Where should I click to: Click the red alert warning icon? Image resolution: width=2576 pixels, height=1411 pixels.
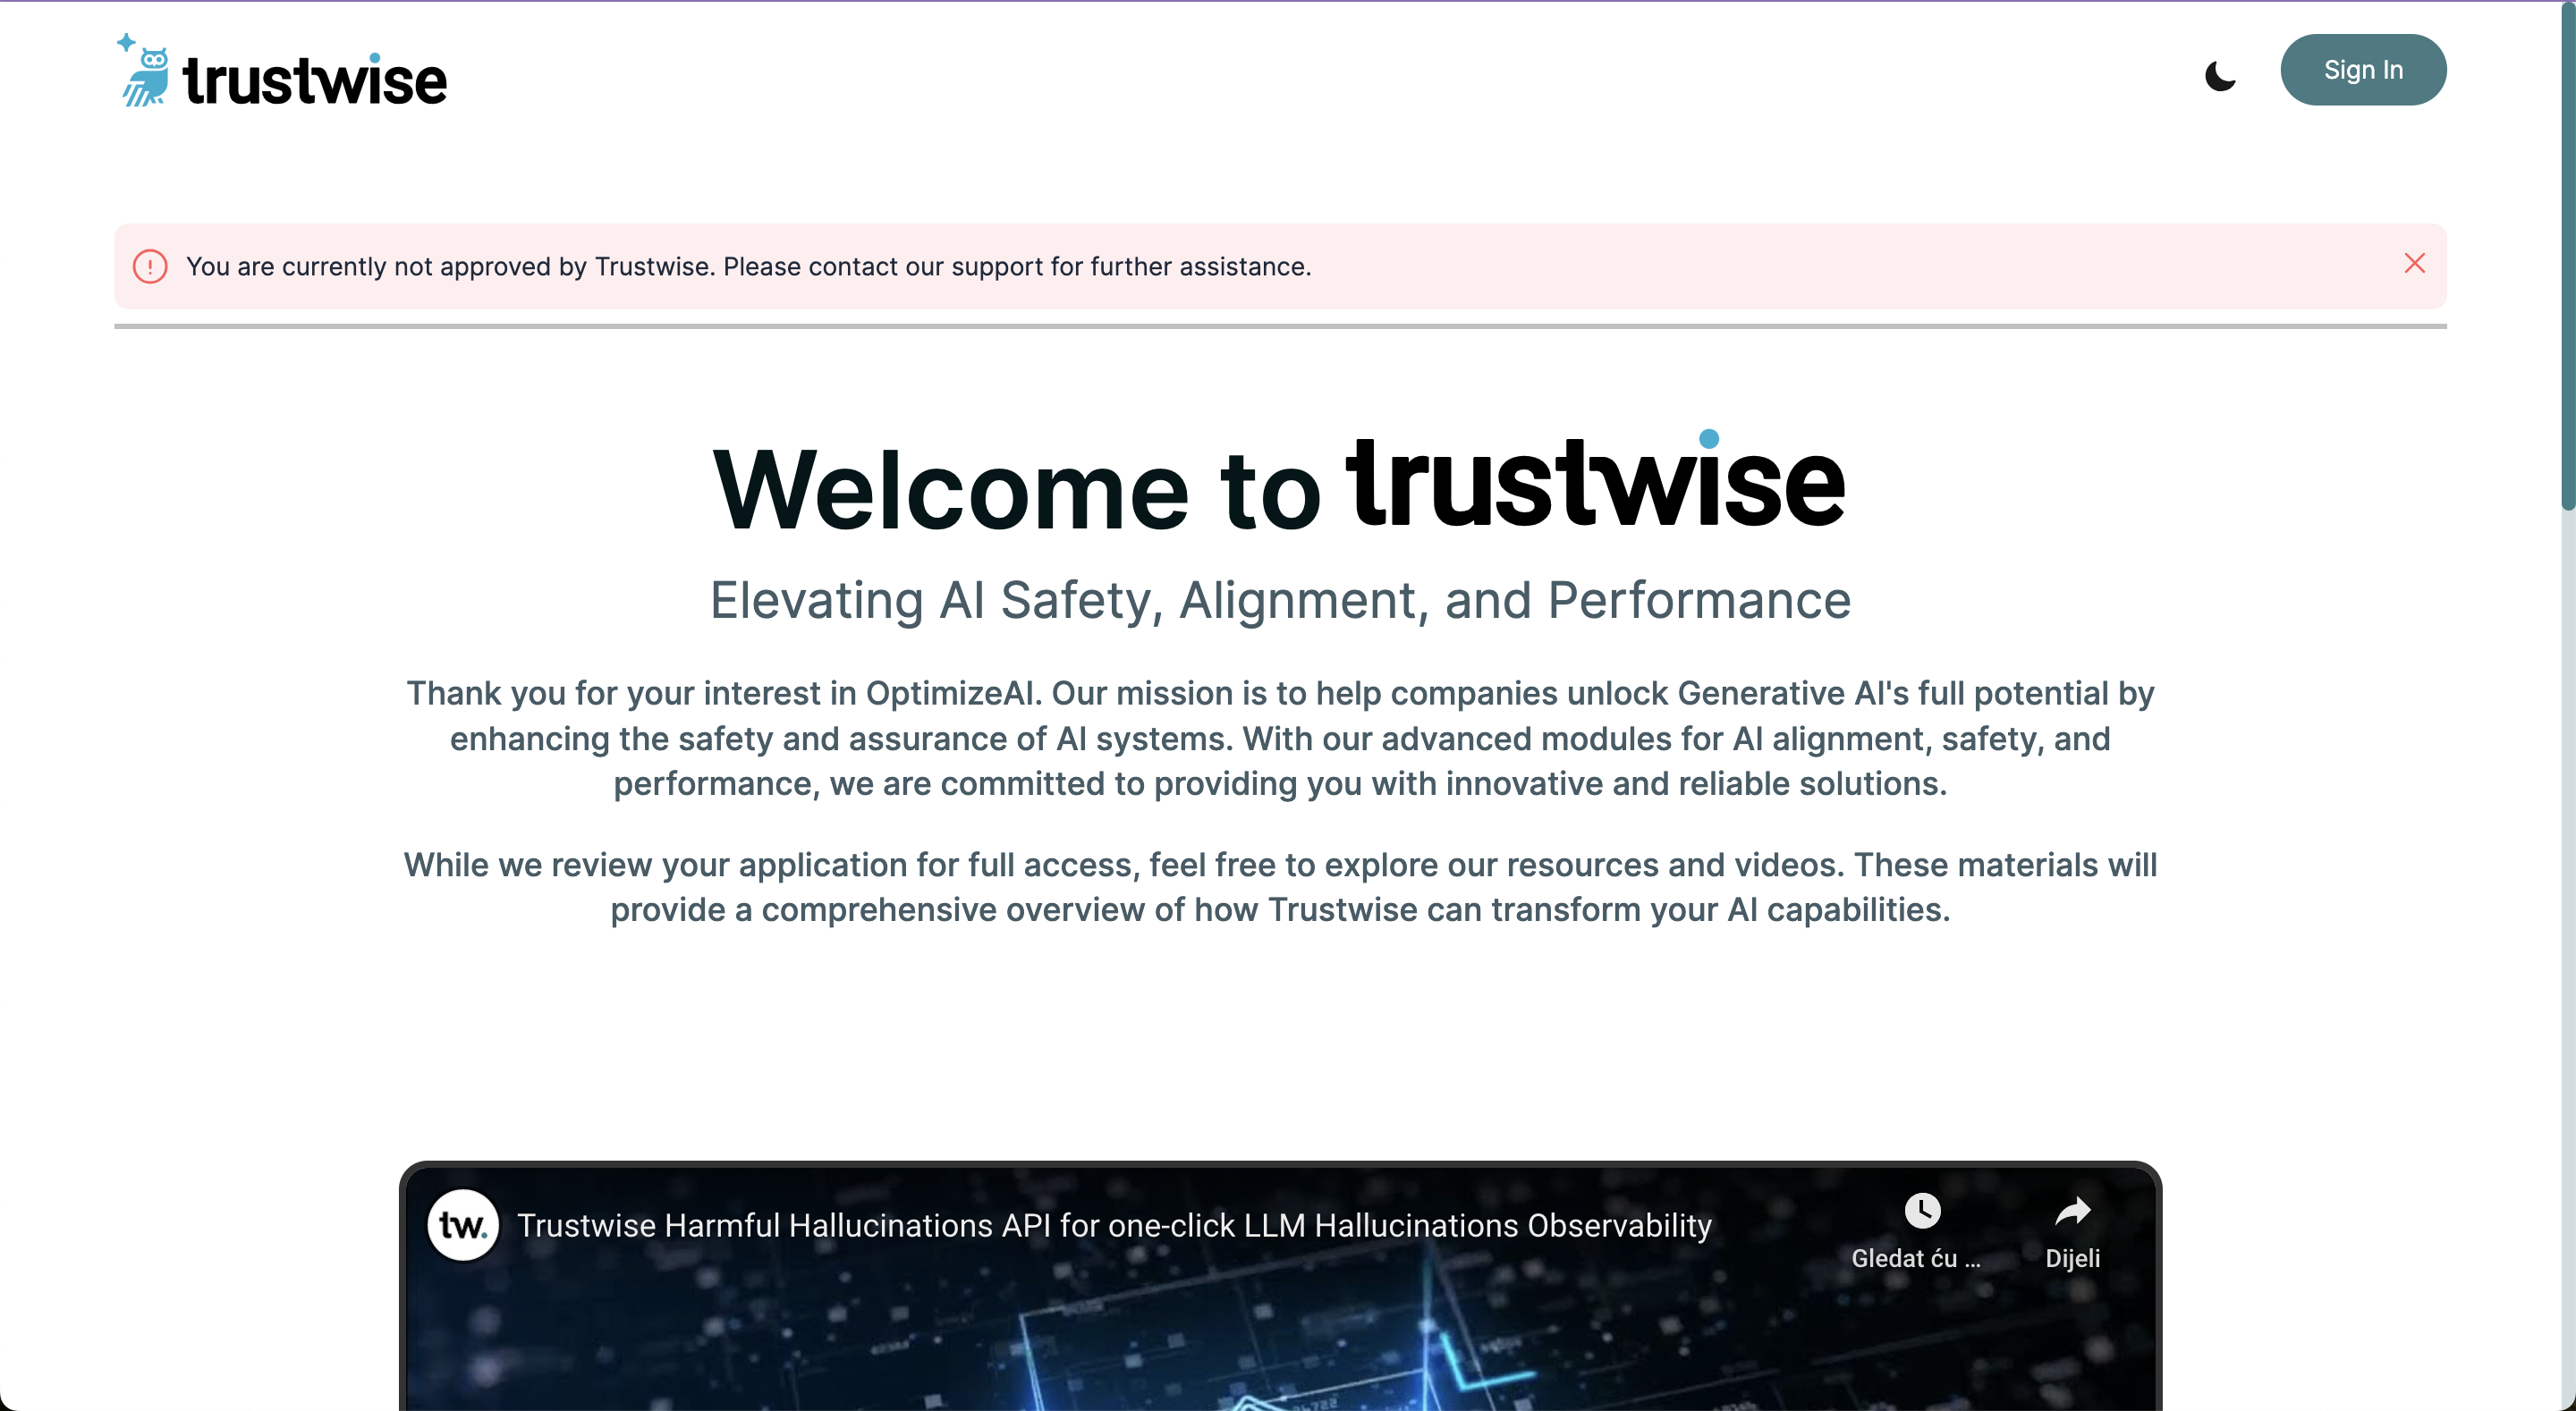coord(150,267)
